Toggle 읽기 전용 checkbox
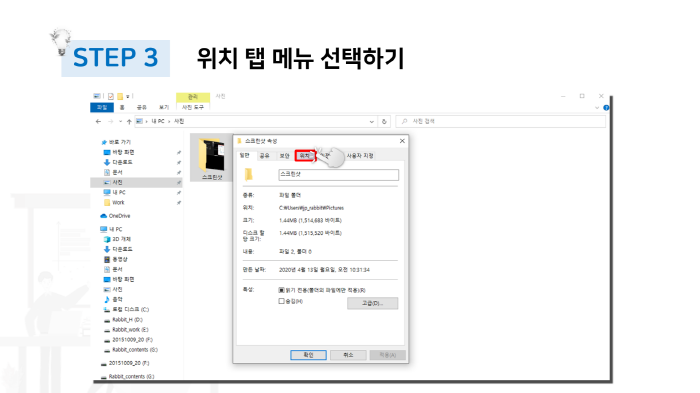Image resolution: width=700 pixels, height=393 pixels. pos(281,290)
